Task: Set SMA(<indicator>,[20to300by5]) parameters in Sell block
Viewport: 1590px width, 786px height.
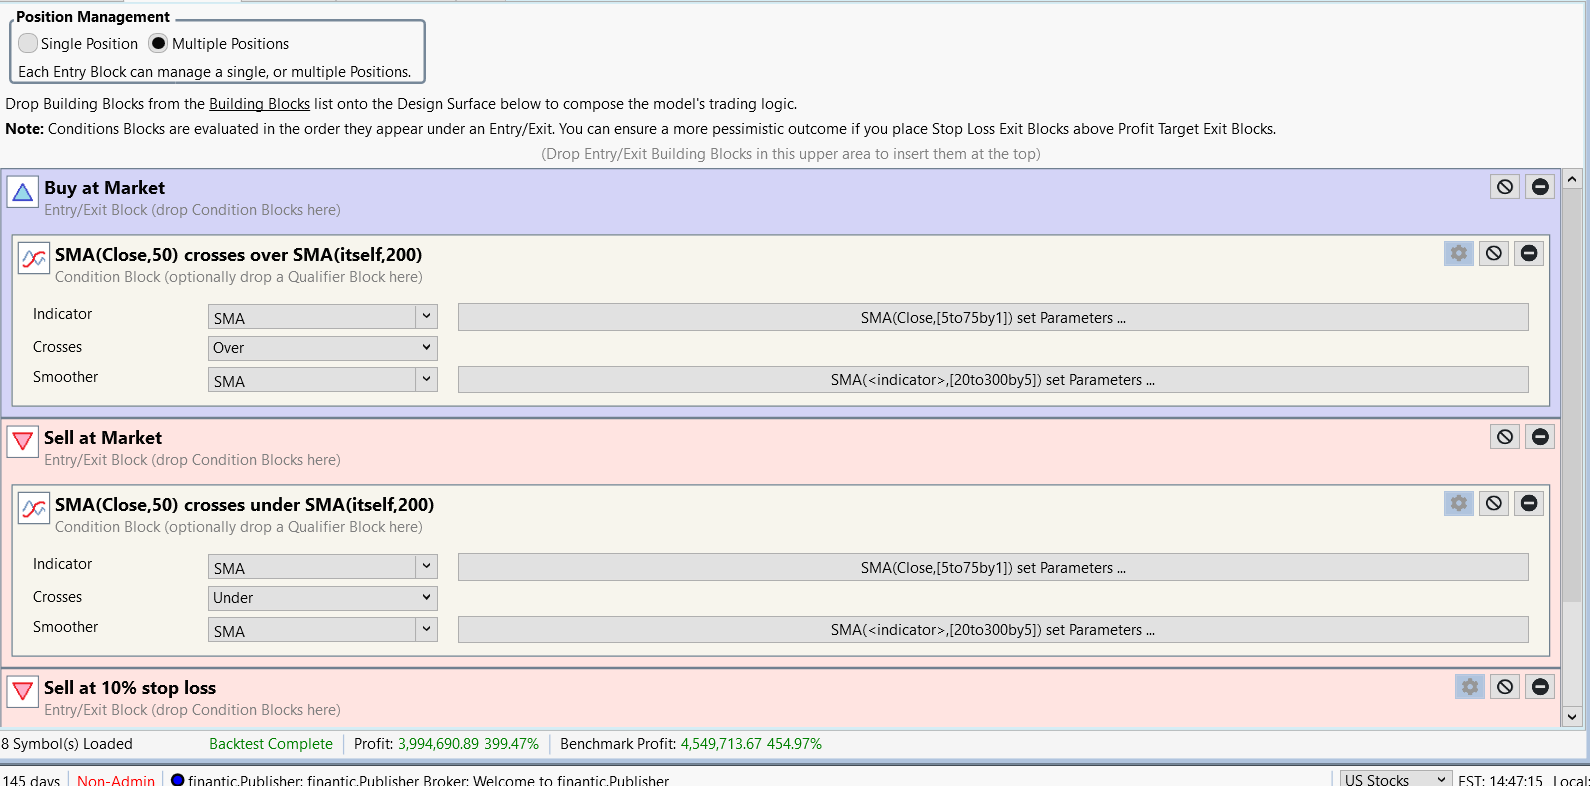Action: tap(992, 630)
